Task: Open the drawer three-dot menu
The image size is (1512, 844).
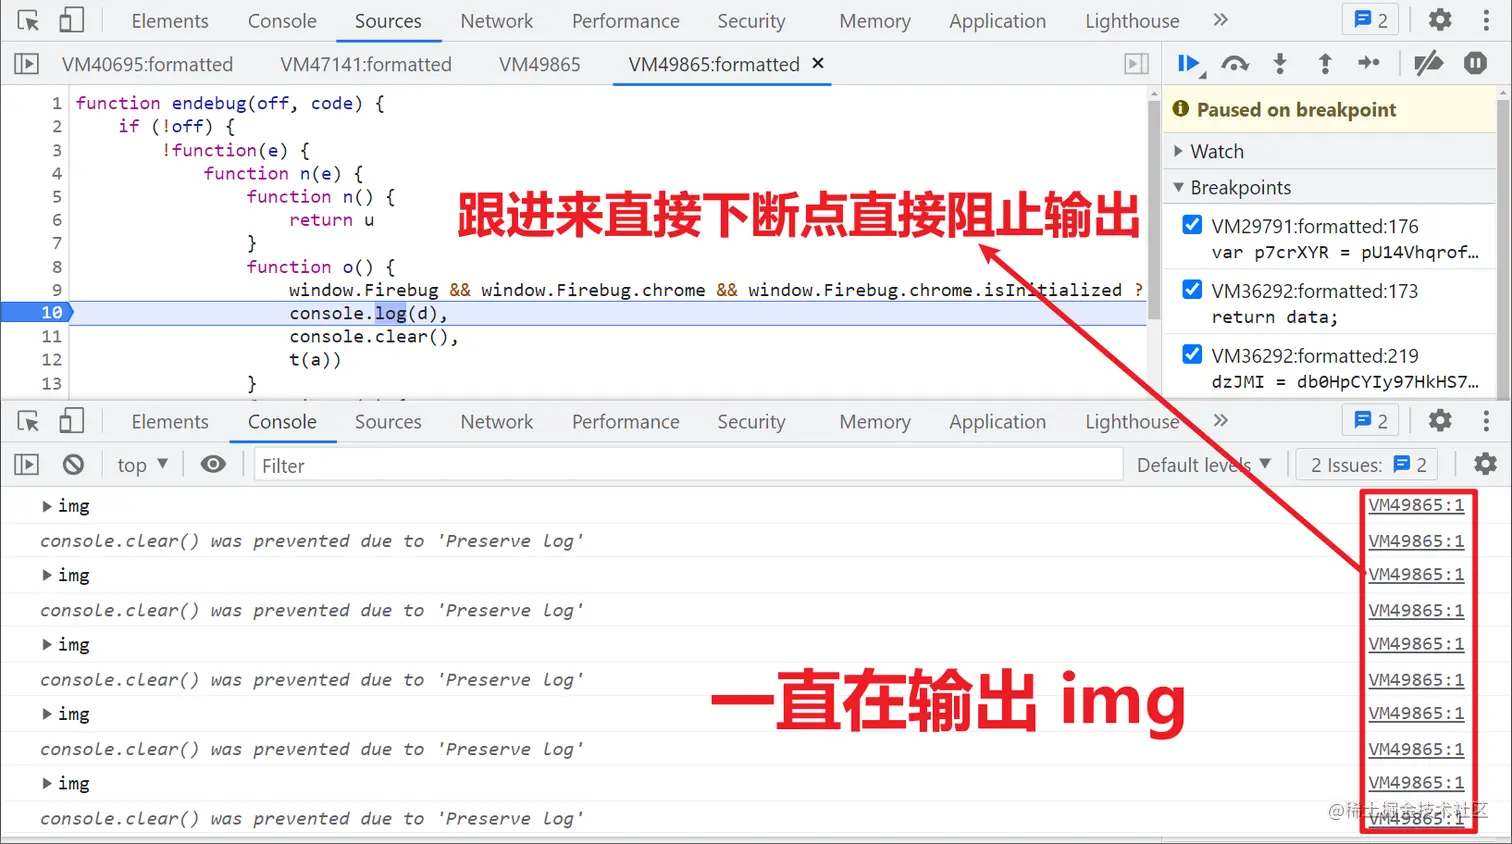Action: pos(1486,421)
